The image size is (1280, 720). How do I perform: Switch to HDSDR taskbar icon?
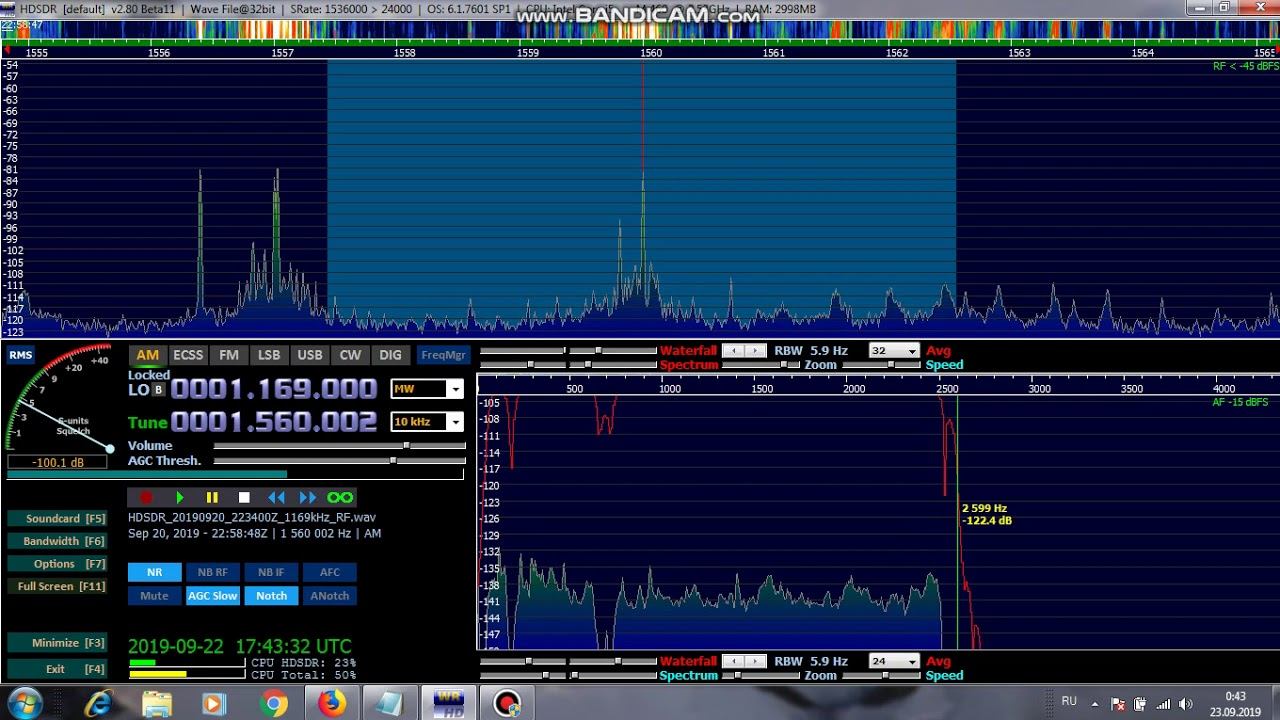(x=447, y=703)
